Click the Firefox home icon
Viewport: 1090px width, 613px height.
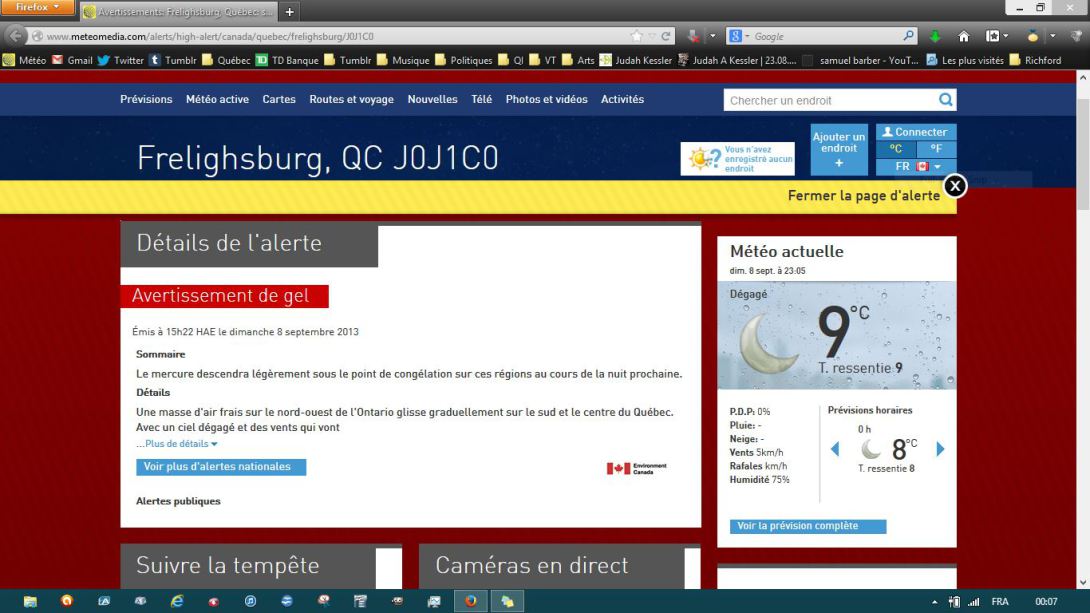[964, 36]
